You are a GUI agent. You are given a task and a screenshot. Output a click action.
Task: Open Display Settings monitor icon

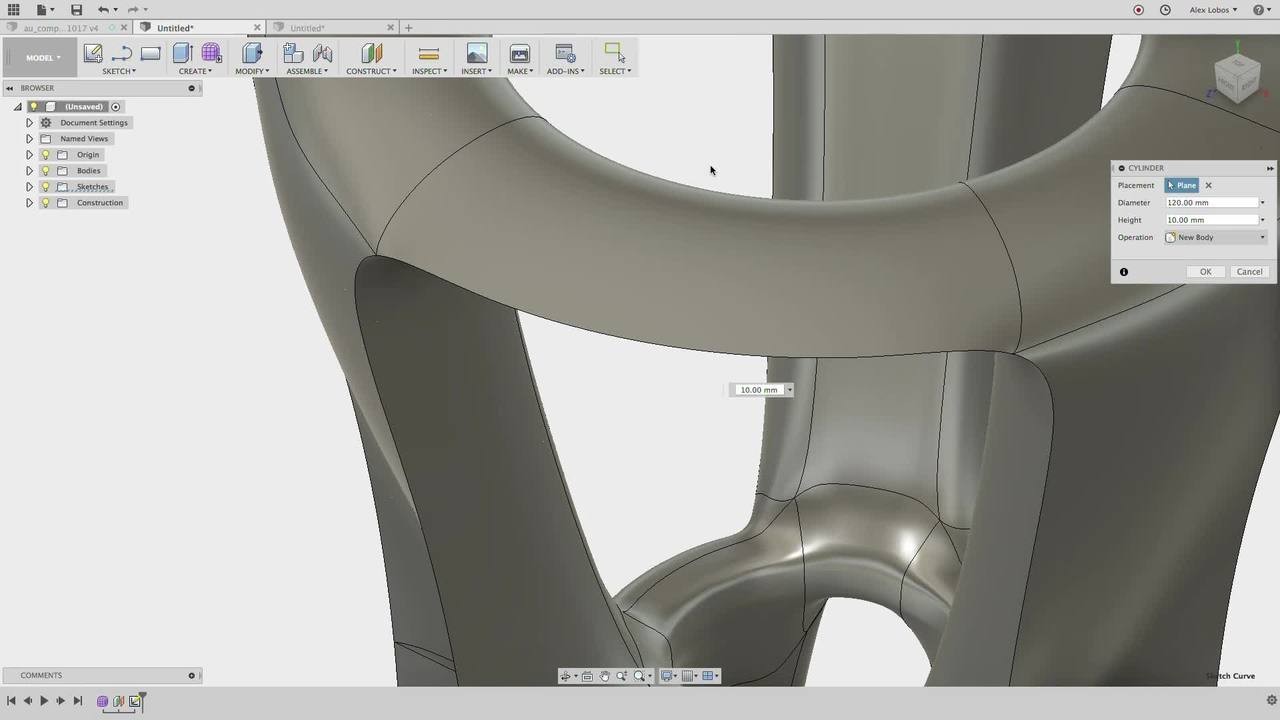[666, 676]
